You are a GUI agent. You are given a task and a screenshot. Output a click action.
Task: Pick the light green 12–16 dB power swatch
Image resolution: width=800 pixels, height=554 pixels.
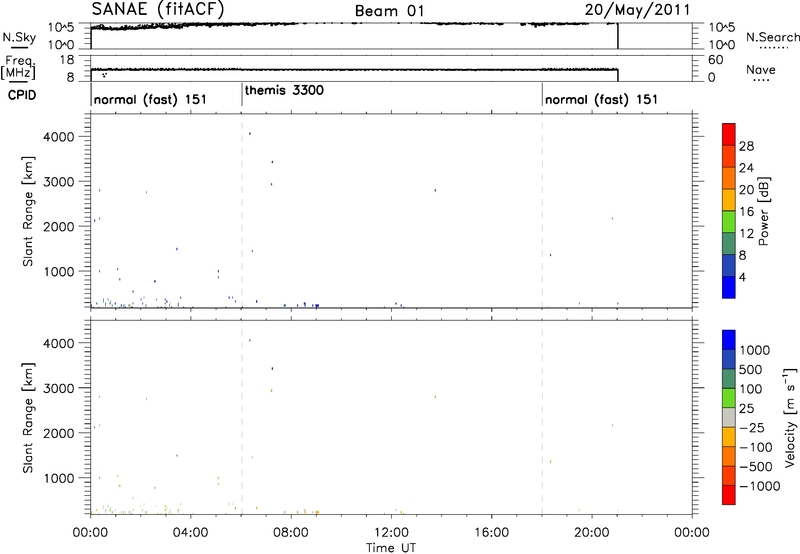pos(729,222)
